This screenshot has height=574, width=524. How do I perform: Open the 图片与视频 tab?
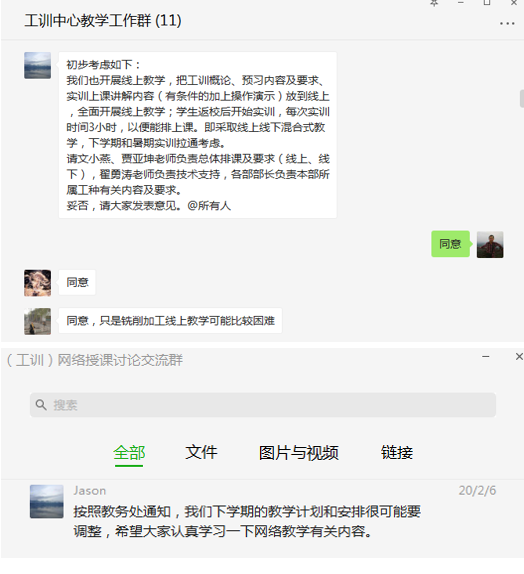coord(298,452)
